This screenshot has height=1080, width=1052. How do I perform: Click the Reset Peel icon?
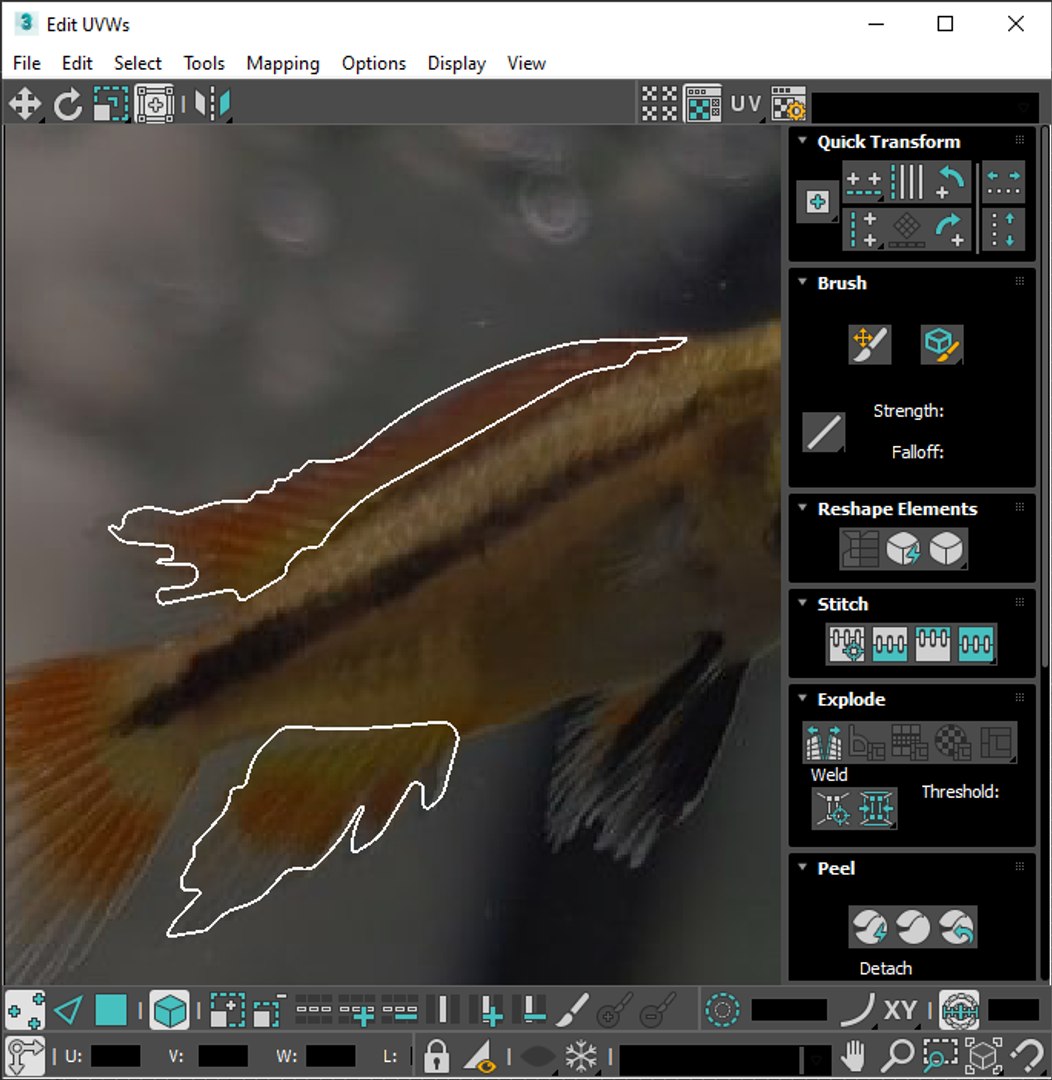point(957,926)
